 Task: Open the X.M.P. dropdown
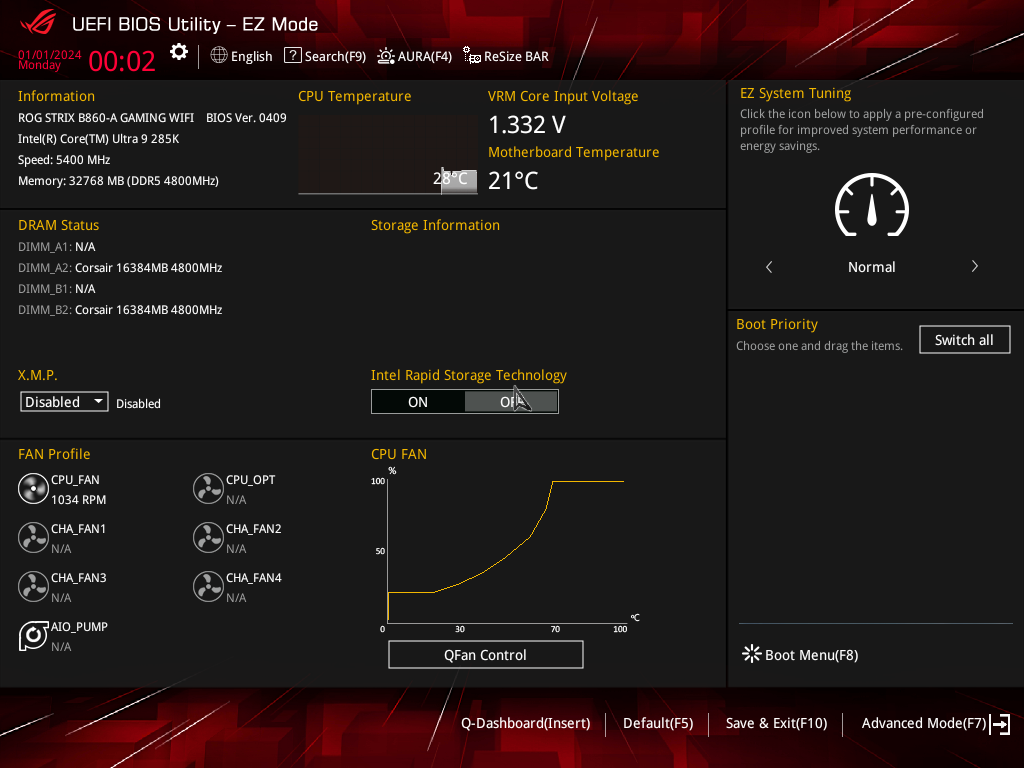[65, 402]
